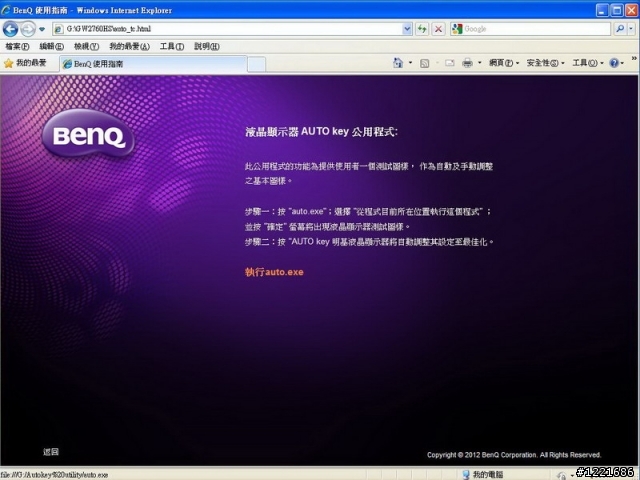Click the search magnifier button
This screenshot has width=640, height=480.
pos(620,29)
